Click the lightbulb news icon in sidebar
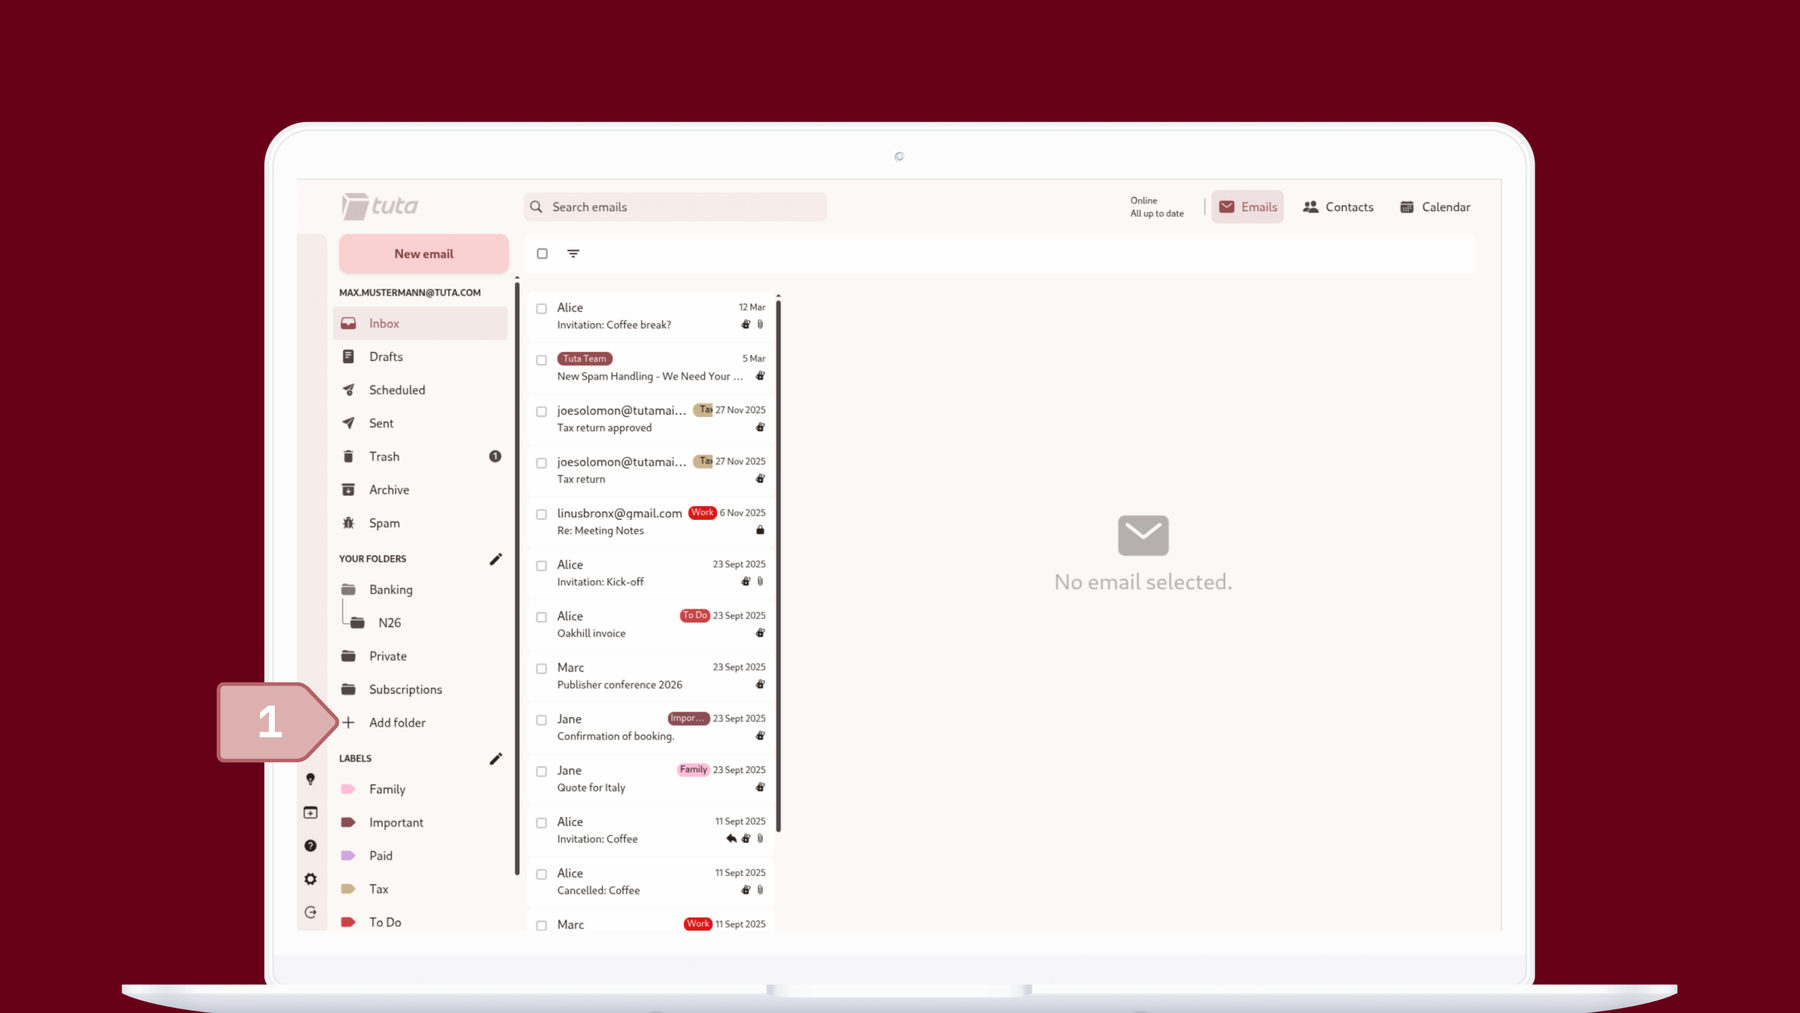Viewport: 1800px width, 1013px height. pyautogui.click(x=311, y=779)
